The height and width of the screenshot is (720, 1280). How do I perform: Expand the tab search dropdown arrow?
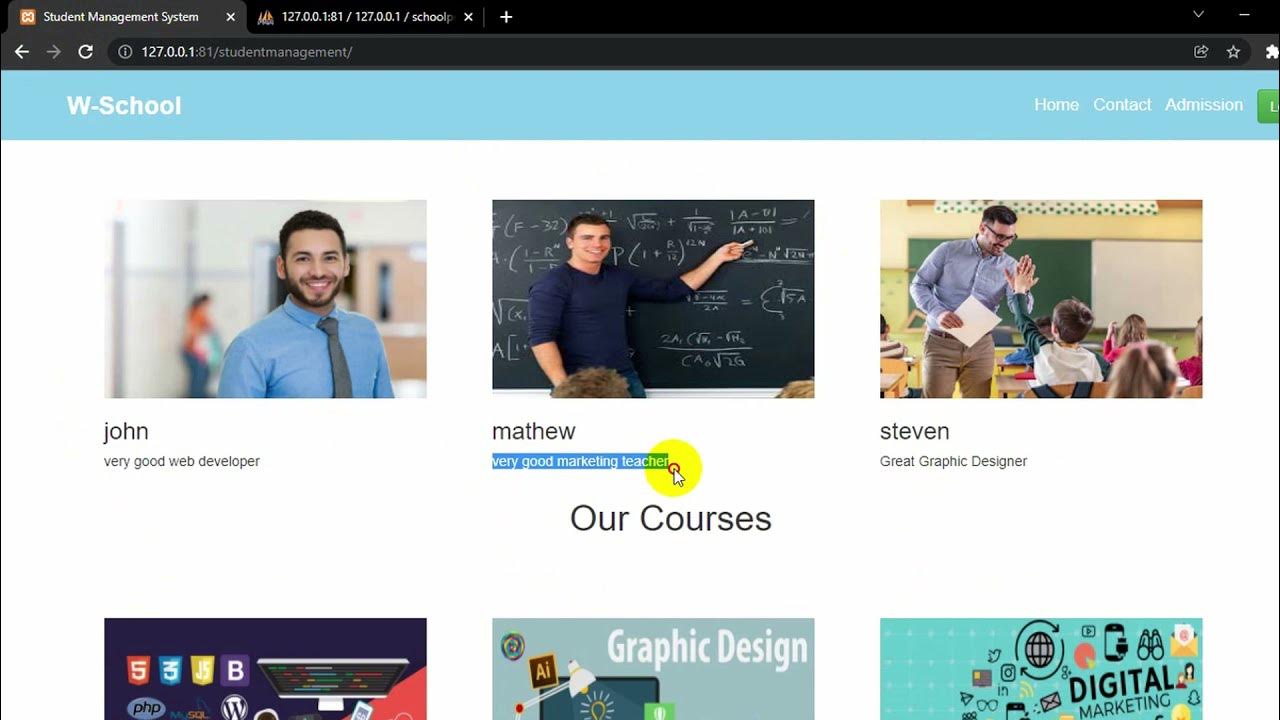coord(1198,15)
